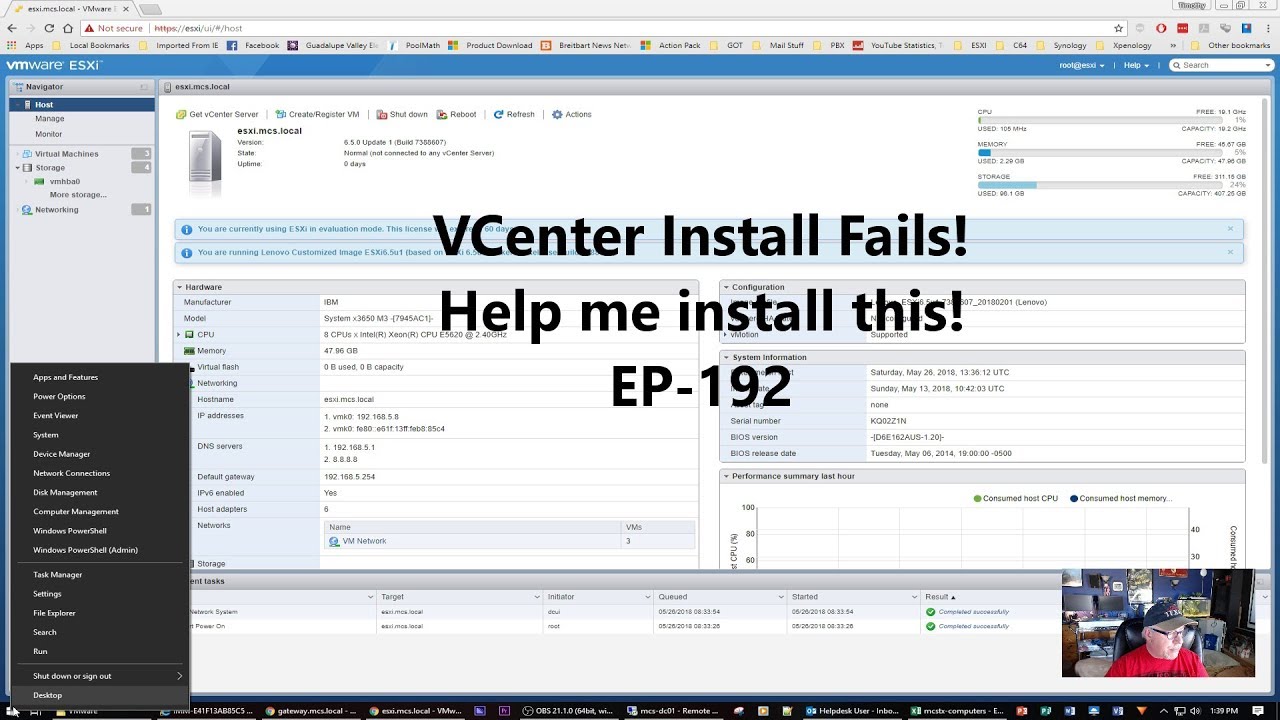Open the root@esxi user dropdown
Image resolution: width=1280 pixels, height=720 pixels.
click(x=1082, y=65)
